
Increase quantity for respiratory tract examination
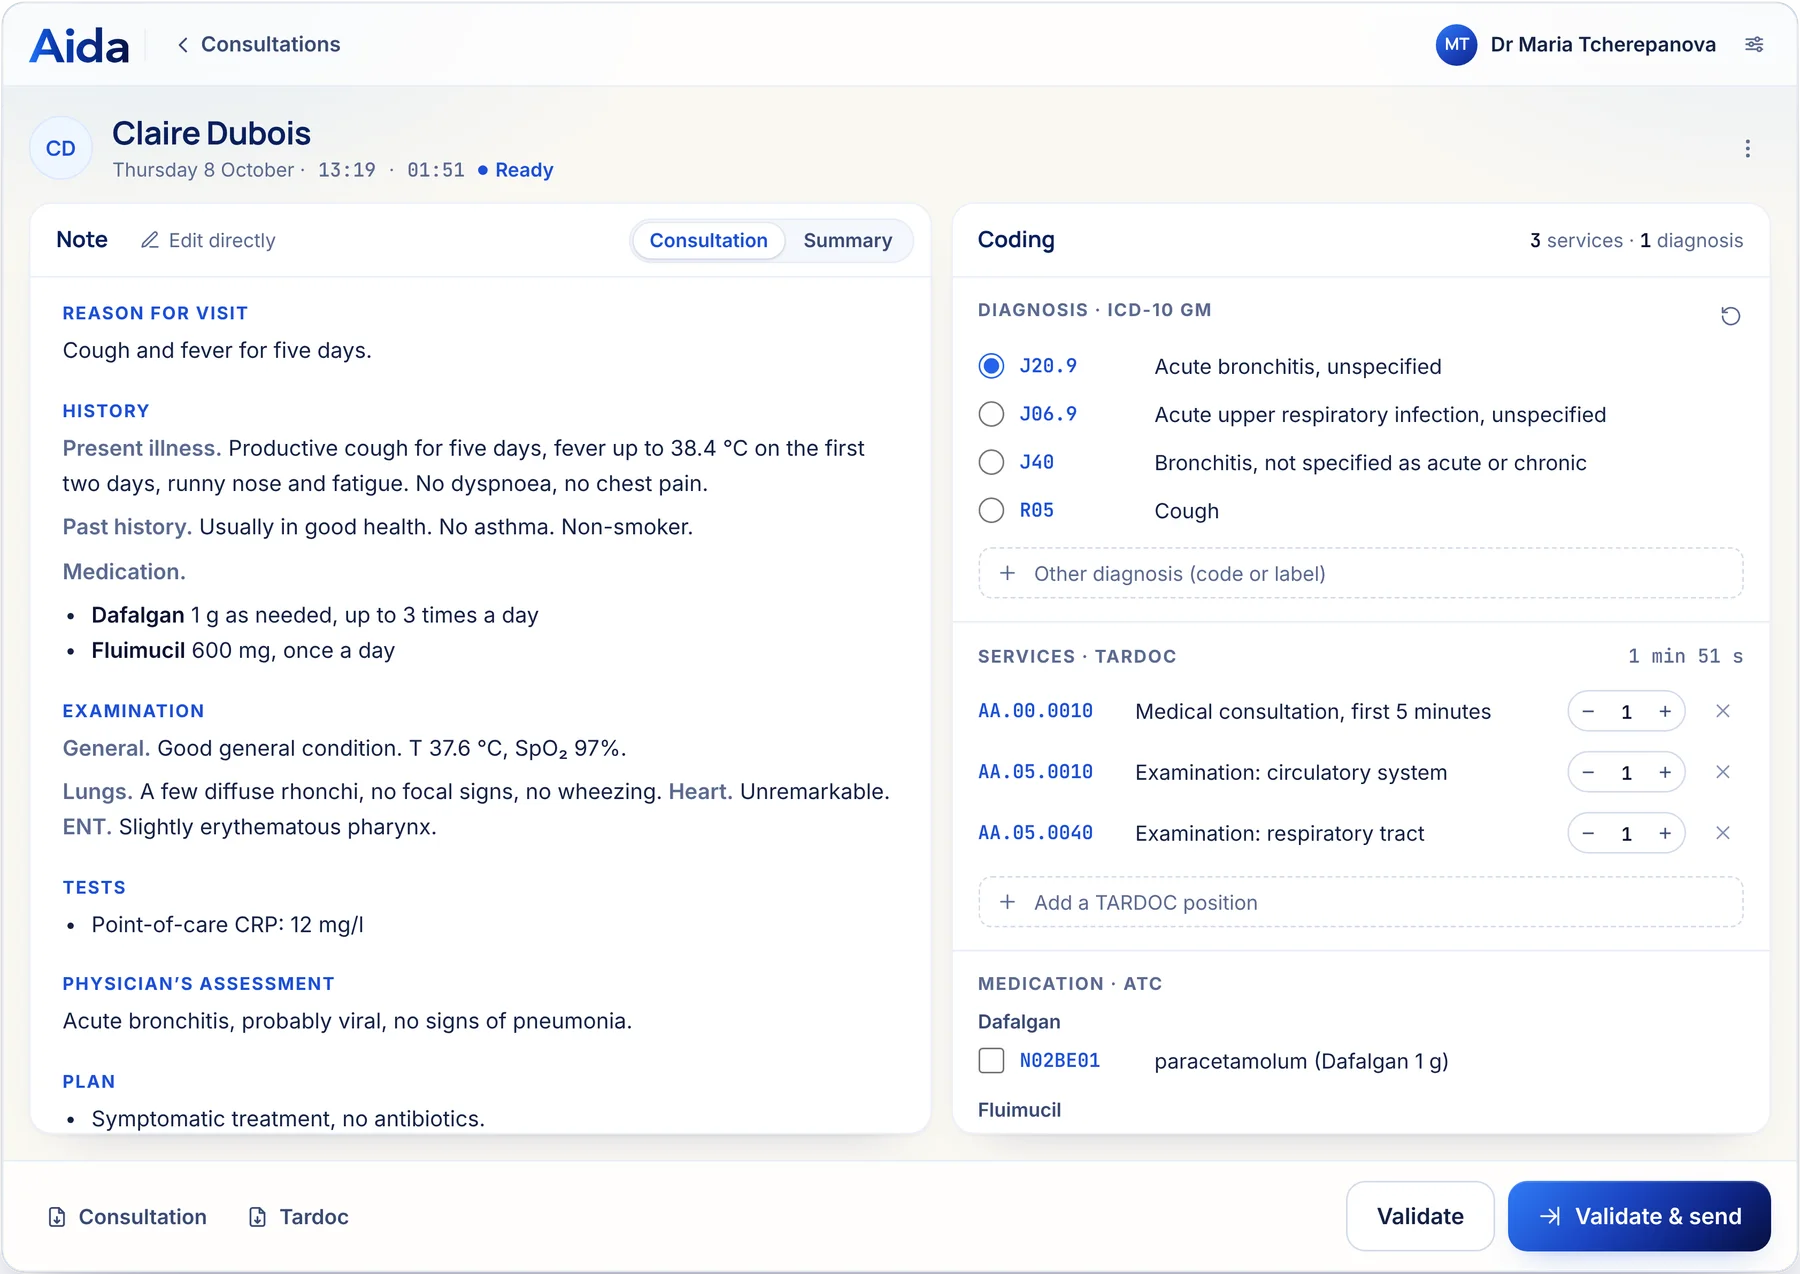1665,833
